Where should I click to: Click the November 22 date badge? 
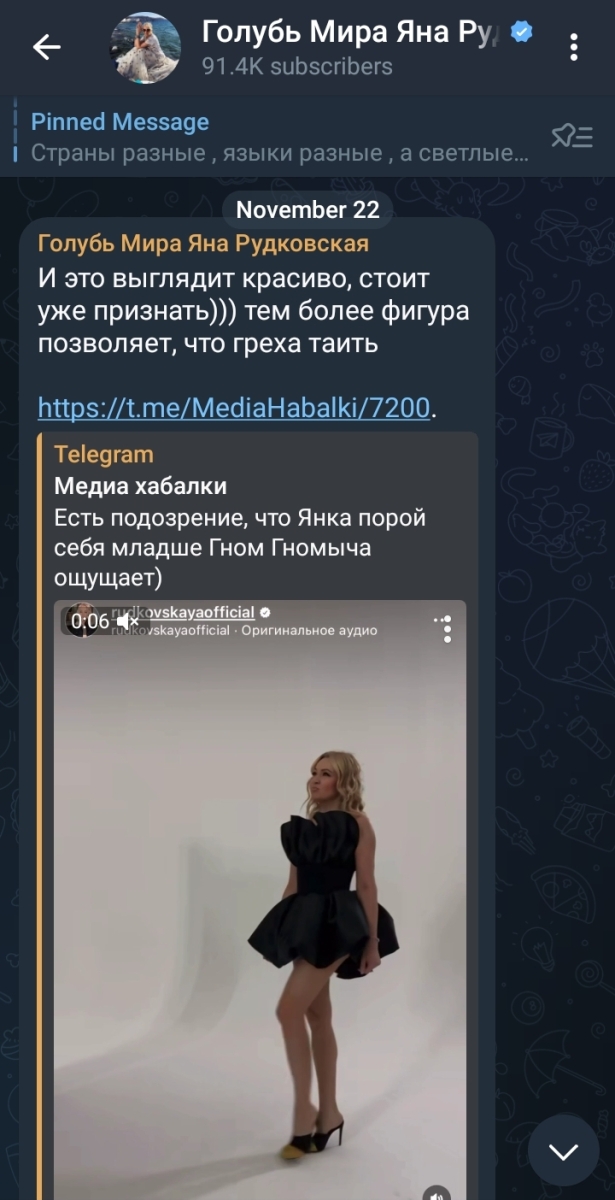tap(308, 210)
